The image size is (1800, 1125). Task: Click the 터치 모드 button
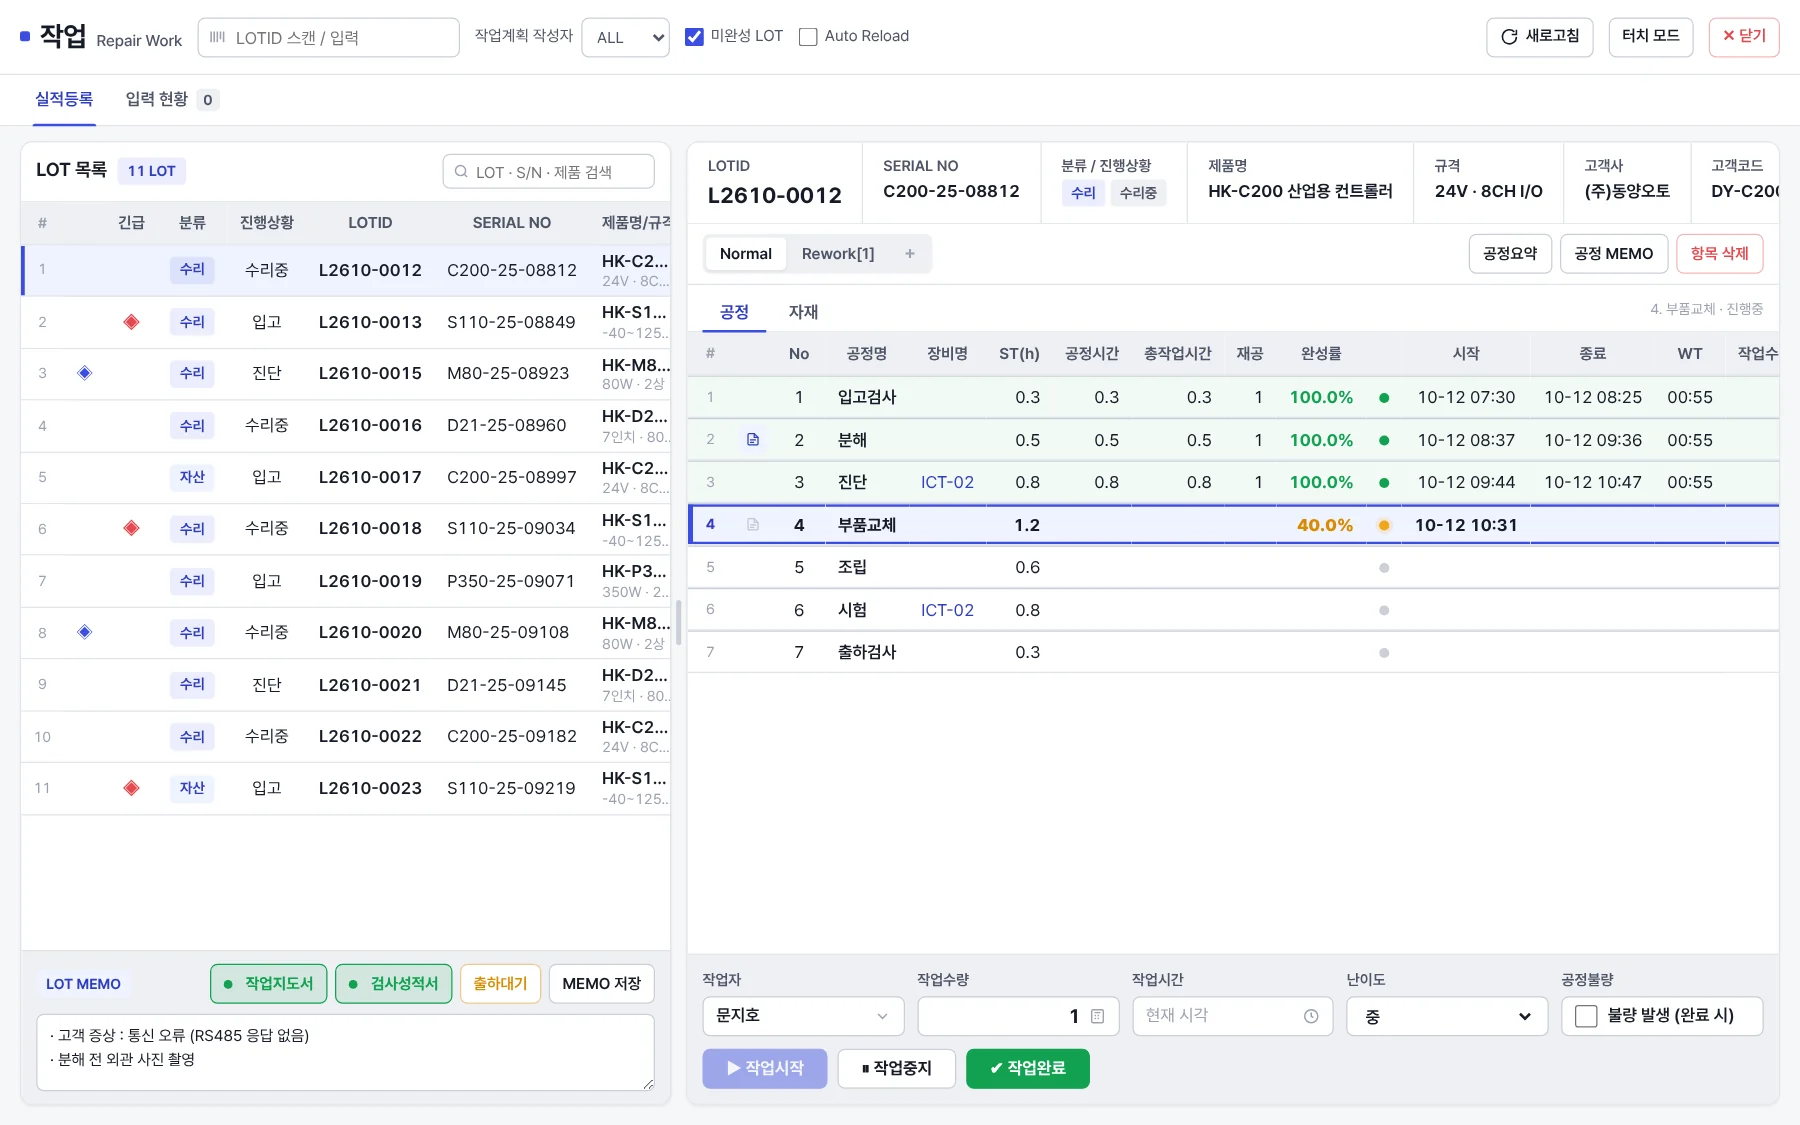point(1650,37)
